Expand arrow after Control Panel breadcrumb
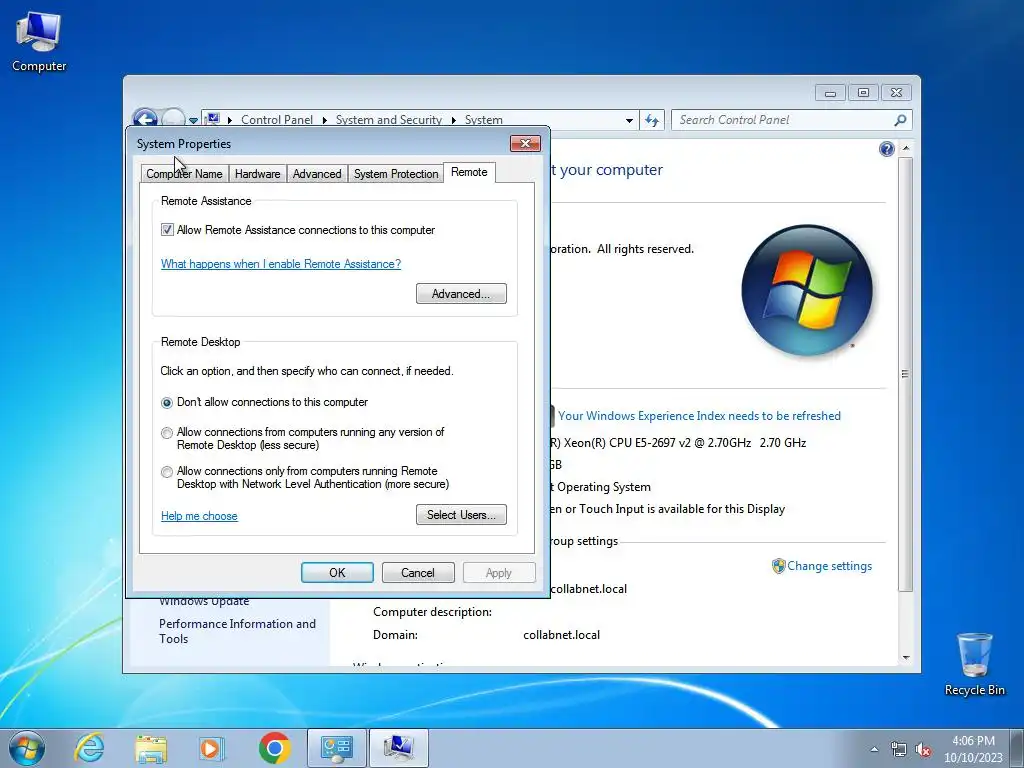 point(325,120)
